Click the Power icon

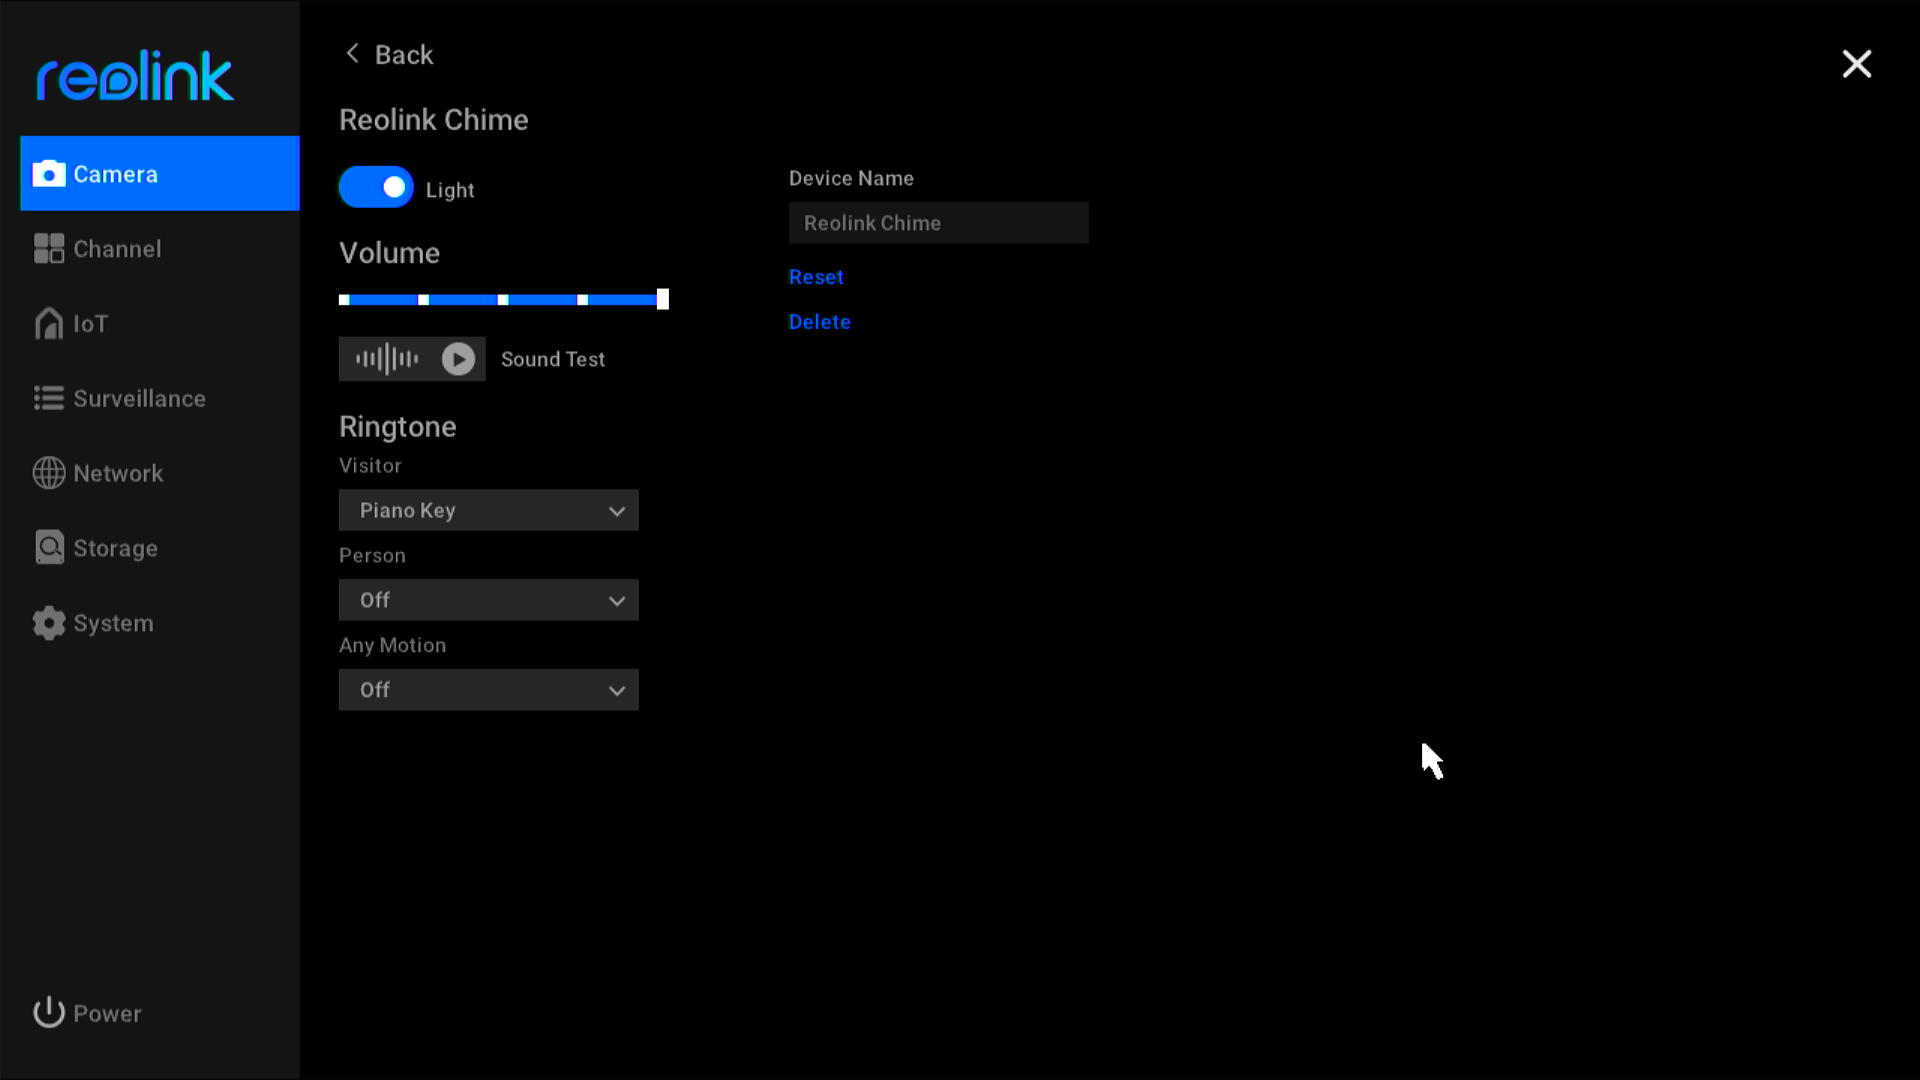[x=49, y=1013]
